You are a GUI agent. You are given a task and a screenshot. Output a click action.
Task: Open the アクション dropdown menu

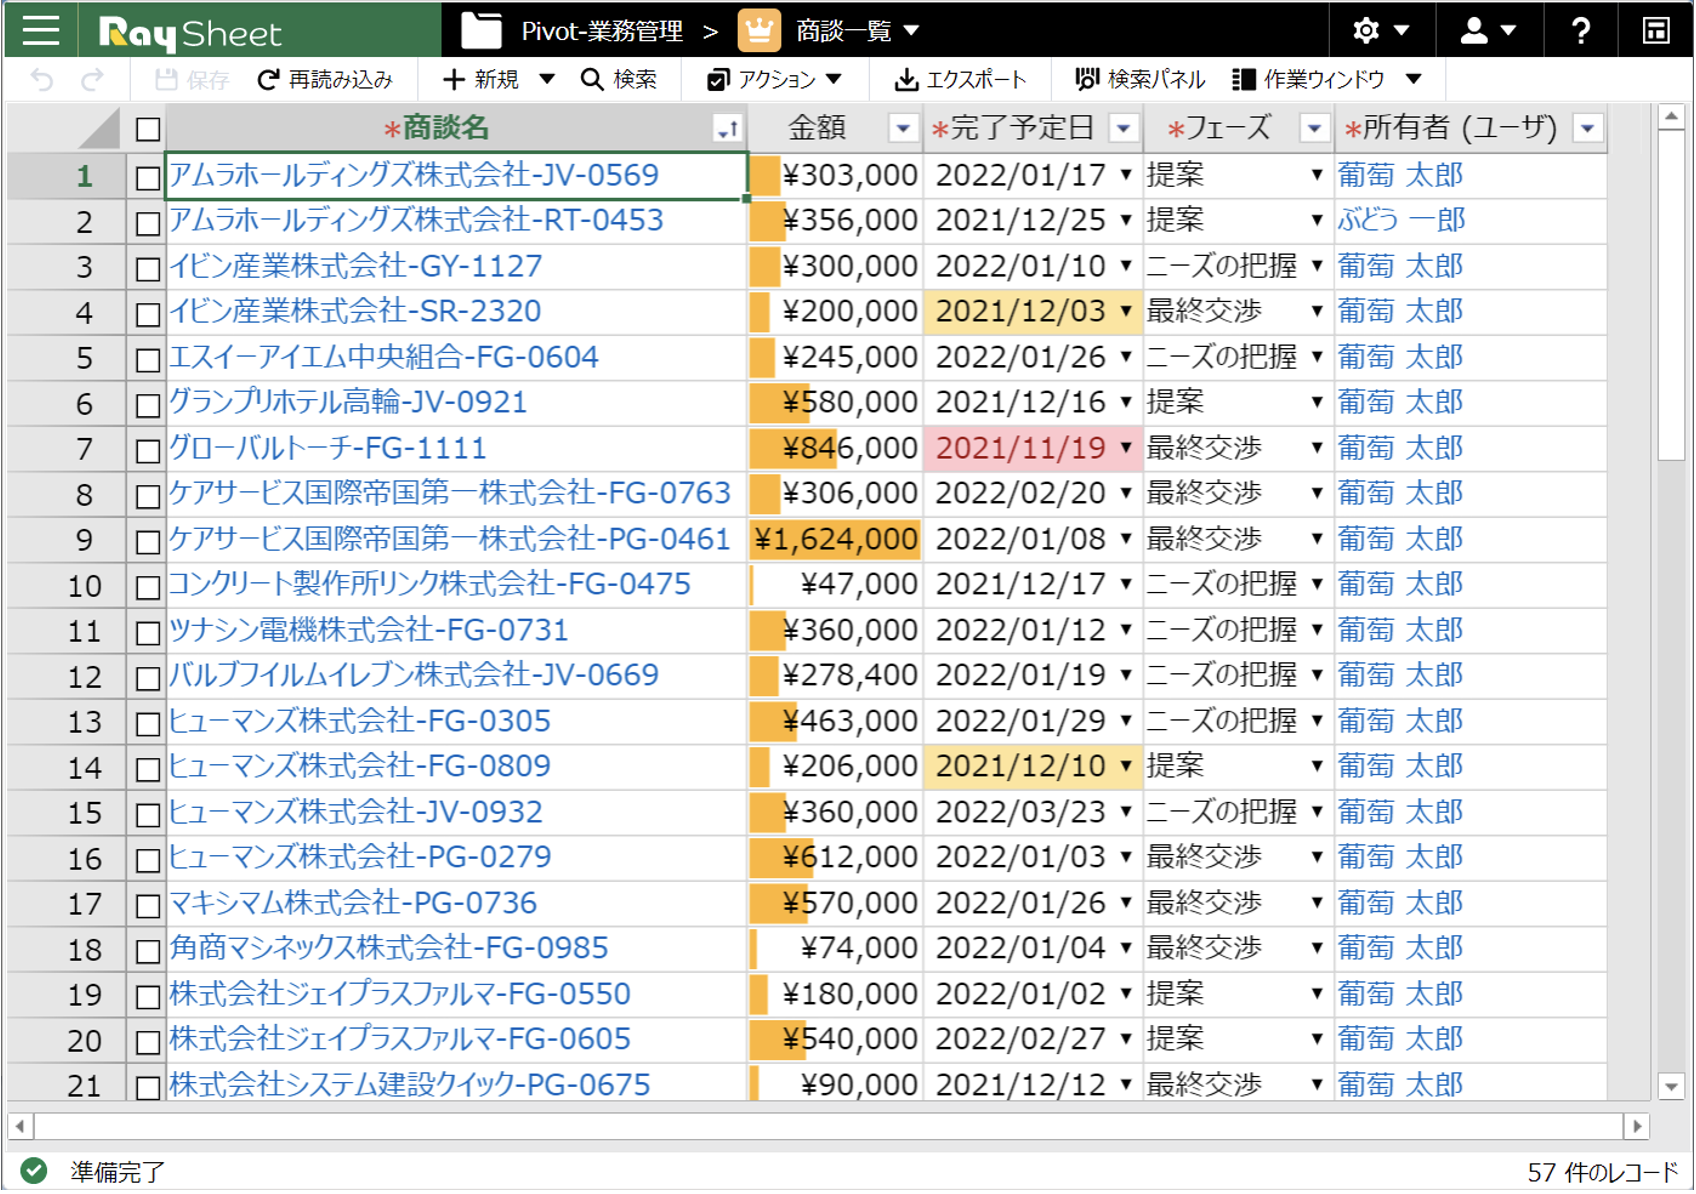pos(775,79)
